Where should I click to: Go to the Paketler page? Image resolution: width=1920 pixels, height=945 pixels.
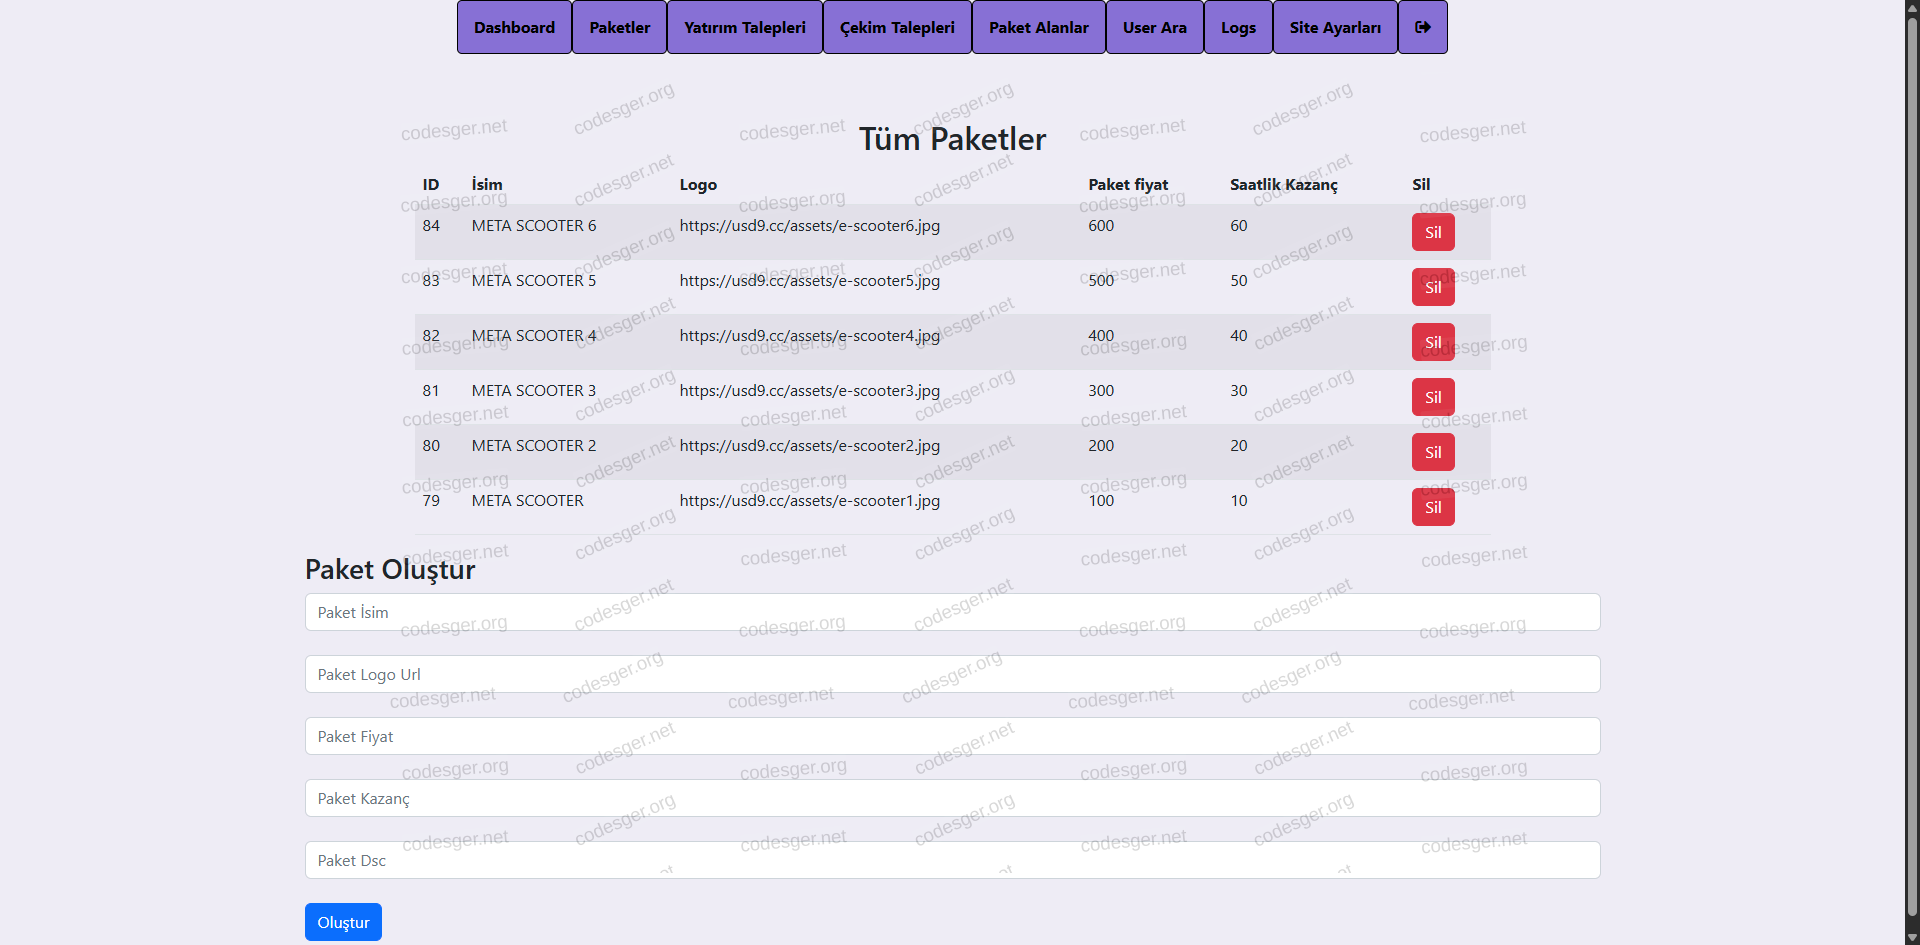pos(619,27)
